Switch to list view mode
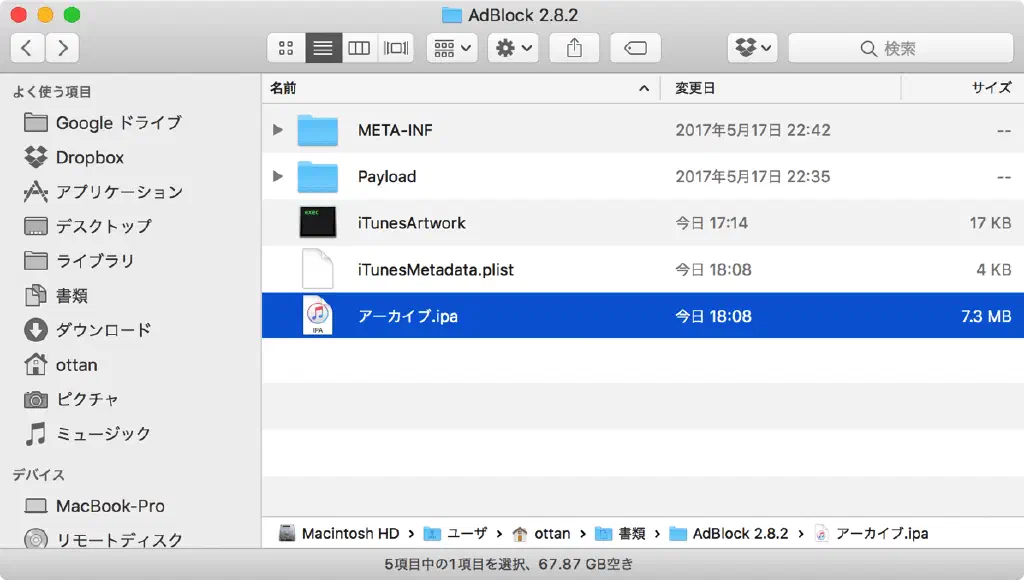This screenshot has height=580, width=1024. click(x=323, y=48)
